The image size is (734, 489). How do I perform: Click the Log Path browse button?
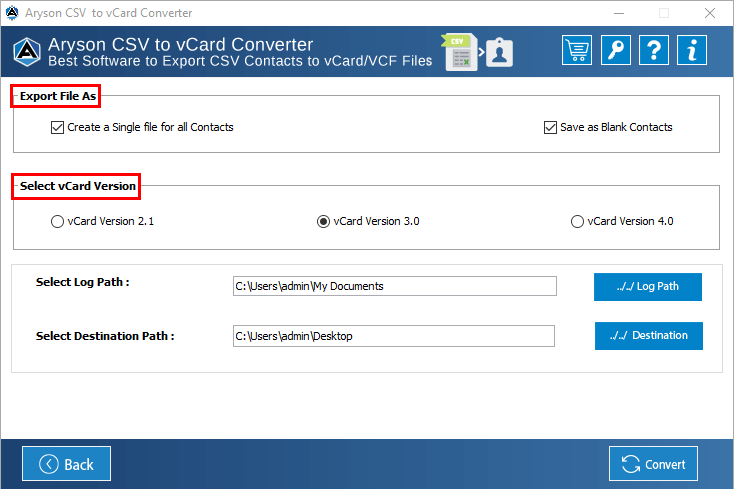point(648,287)
